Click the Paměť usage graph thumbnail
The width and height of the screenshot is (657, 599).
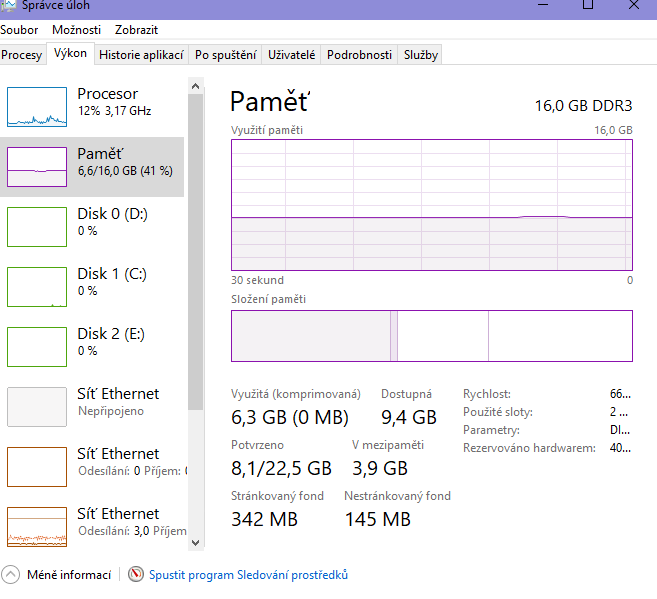[36, 166]
